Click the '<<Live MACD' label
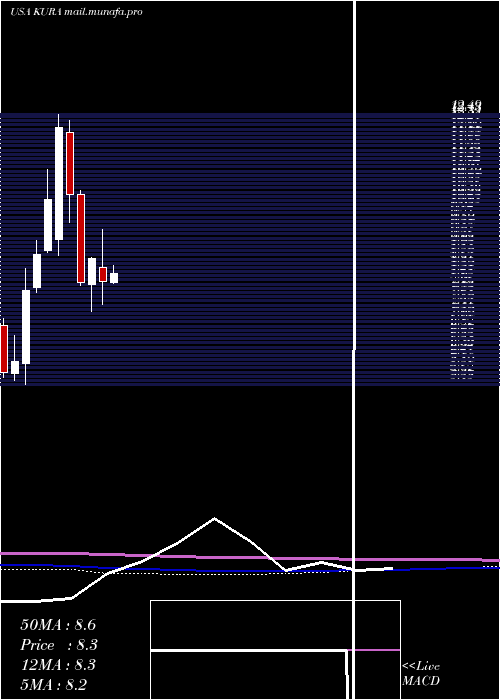This screenshot has width=500, height=700. pyautogui.click(x=421, y=674)
